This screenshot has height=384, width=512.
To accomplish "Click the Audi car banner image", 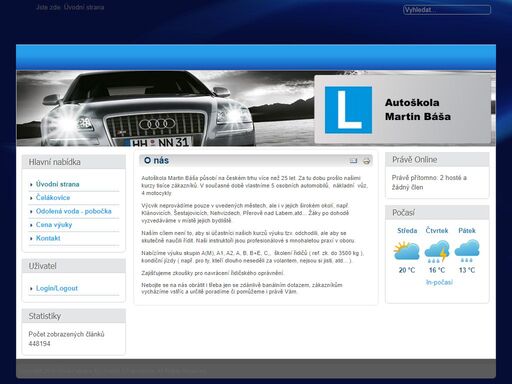I will pyautogui.click(x=165, y=108).
